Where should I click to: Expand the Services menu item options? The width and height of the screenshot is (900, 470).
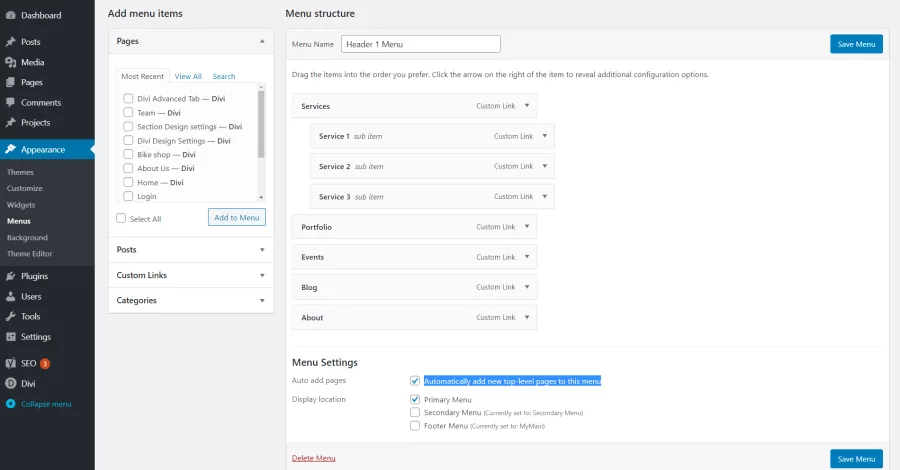(x=527, y=106)
